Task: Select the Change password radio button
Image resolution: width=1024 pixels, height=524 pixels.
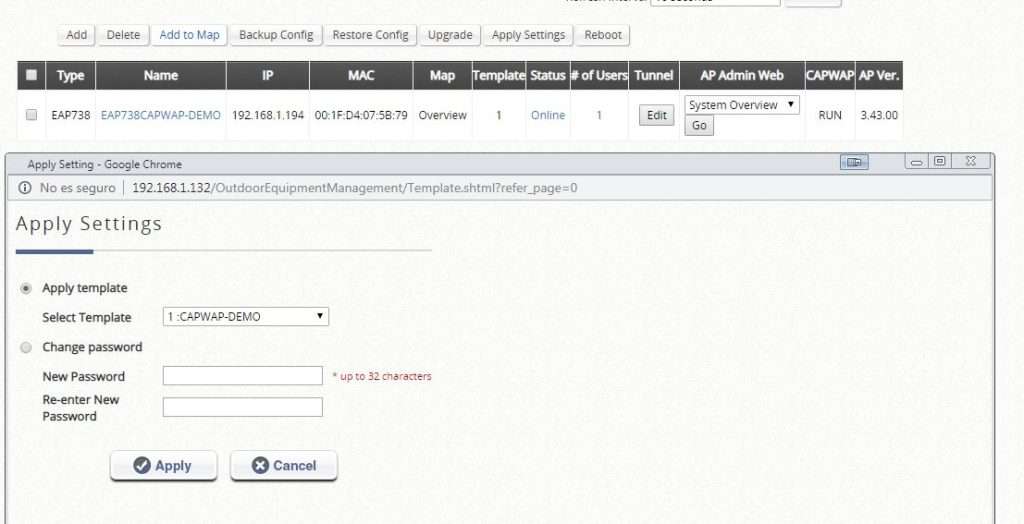Action: pos(26,348)
